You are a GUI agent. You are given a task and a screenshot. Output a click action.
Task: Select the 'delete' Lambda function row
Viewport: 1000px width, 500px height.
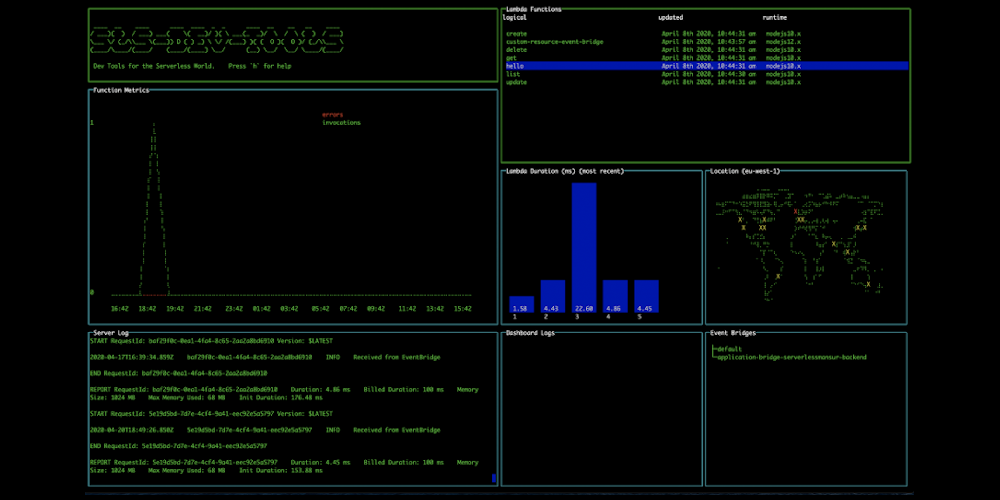(706, 49)
